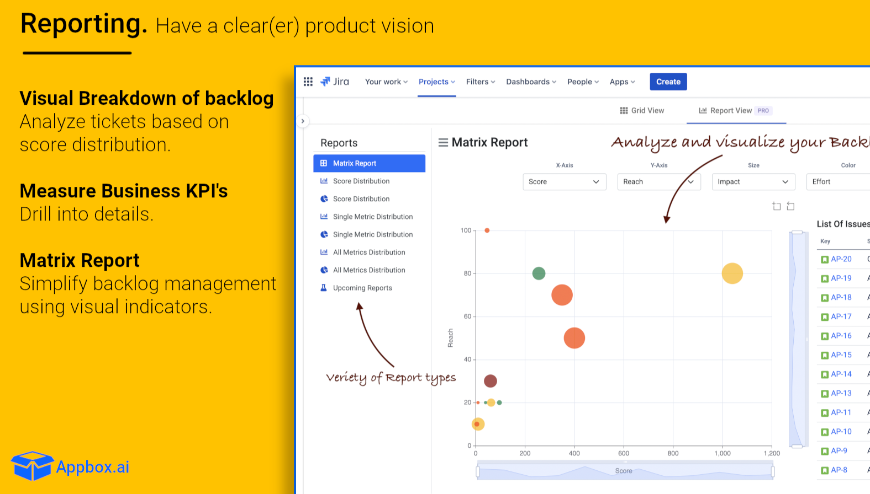Click the Jira logo
The height and width of the screenshot is (494, 870).
click(x=335, y=82)
